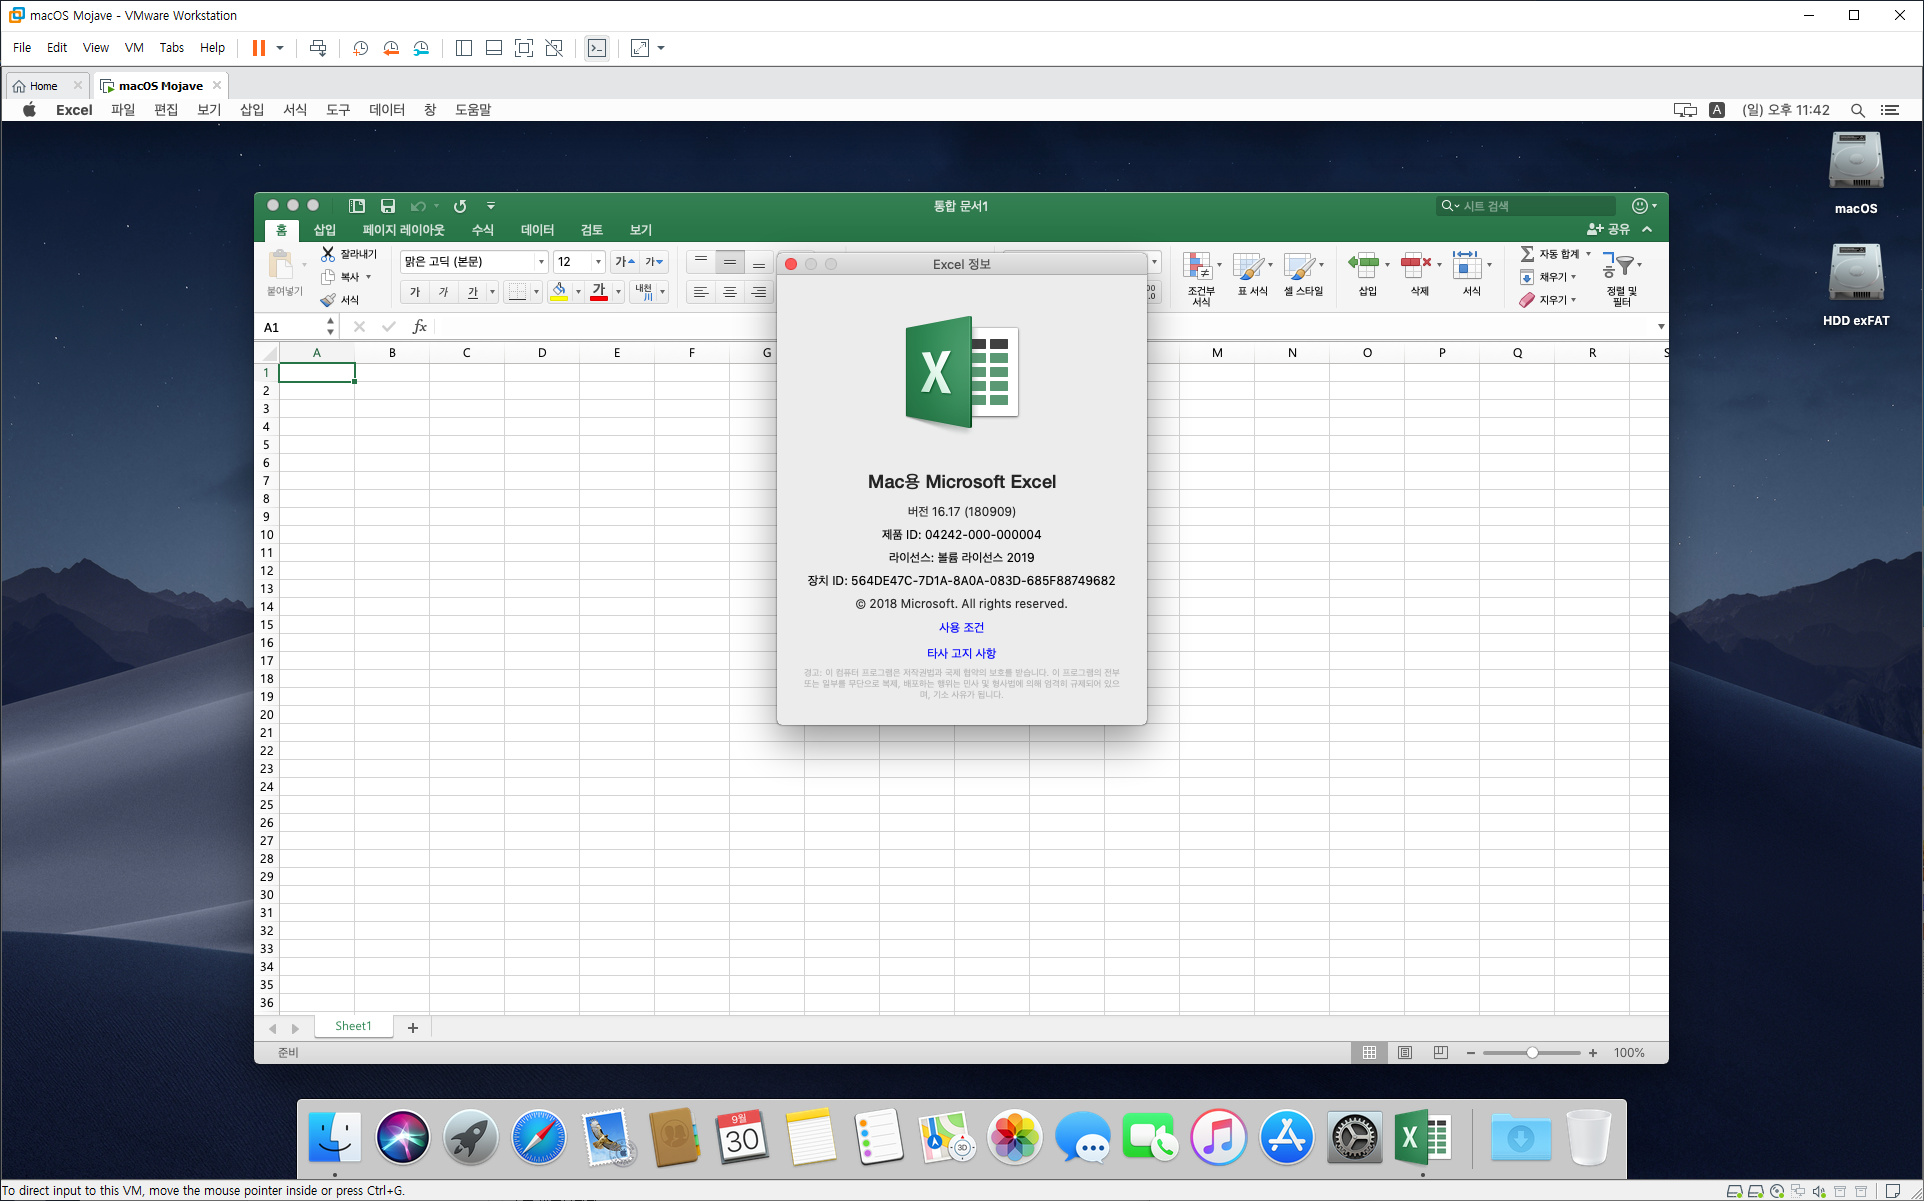Open Finder from the Dock
1924x1201 pixels.
(x=334, y=1138)
